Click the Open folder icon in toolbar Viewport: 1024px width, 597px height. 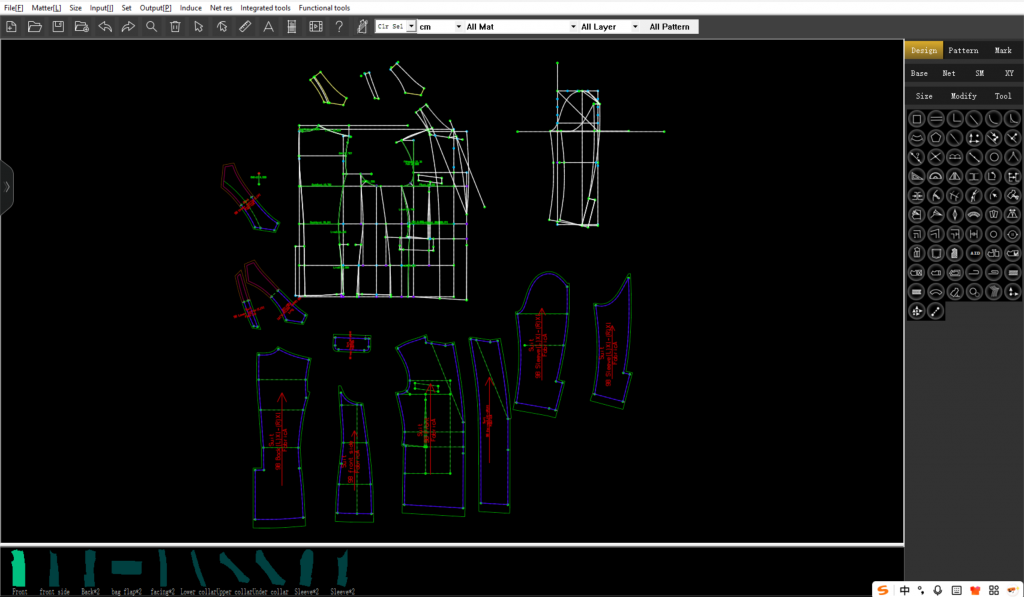point(35,27)
